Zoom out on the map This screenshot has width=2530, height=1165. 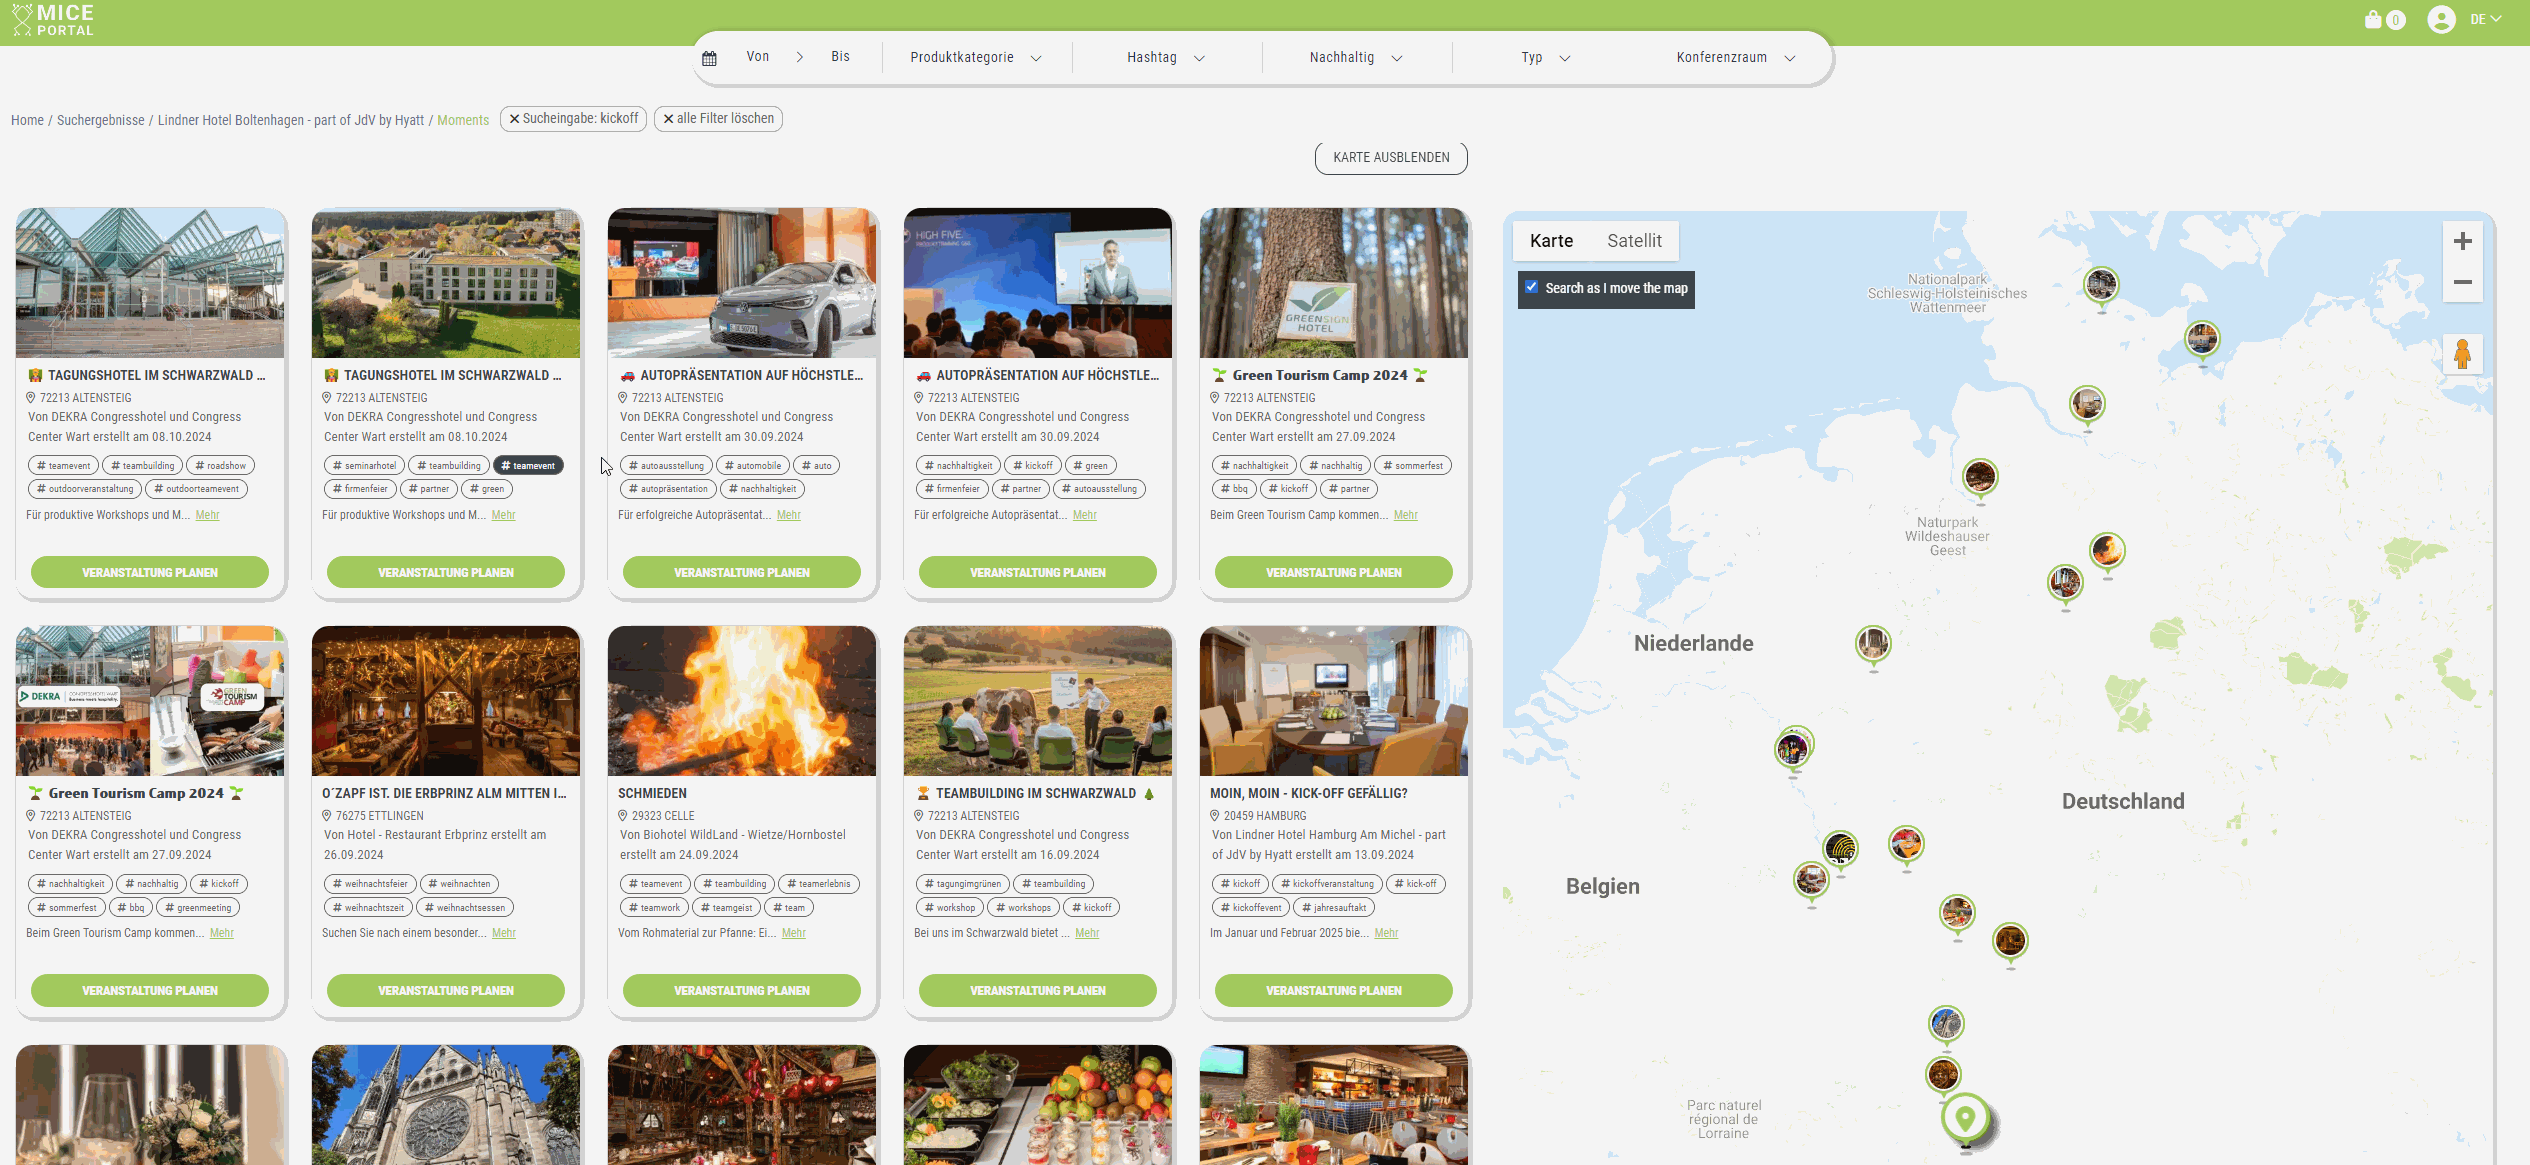(x=2463, y=282)
